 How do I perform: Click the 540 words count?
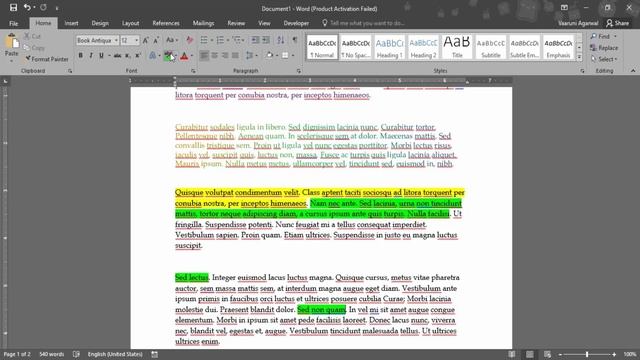tap(51, 354)
